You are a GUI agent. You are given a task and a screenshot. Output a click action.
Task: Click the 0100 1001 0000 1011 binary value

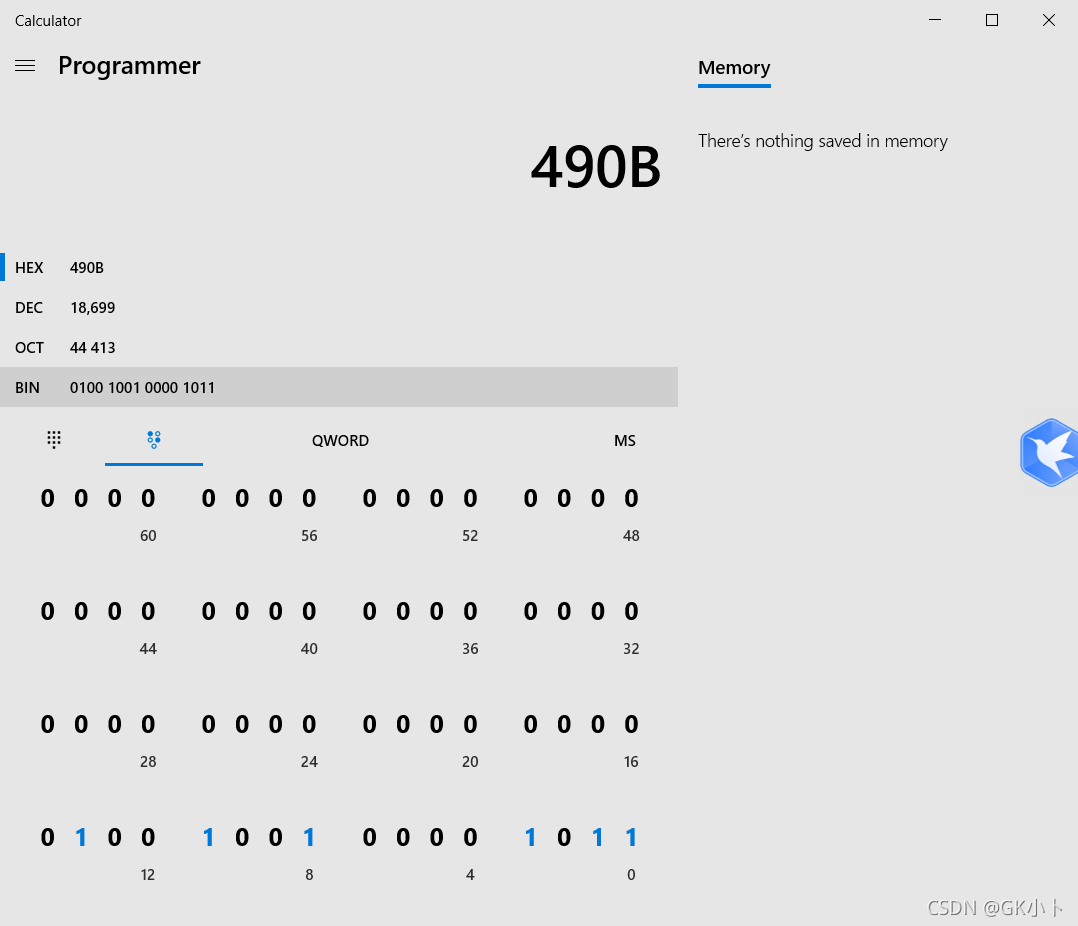point(142,388)
